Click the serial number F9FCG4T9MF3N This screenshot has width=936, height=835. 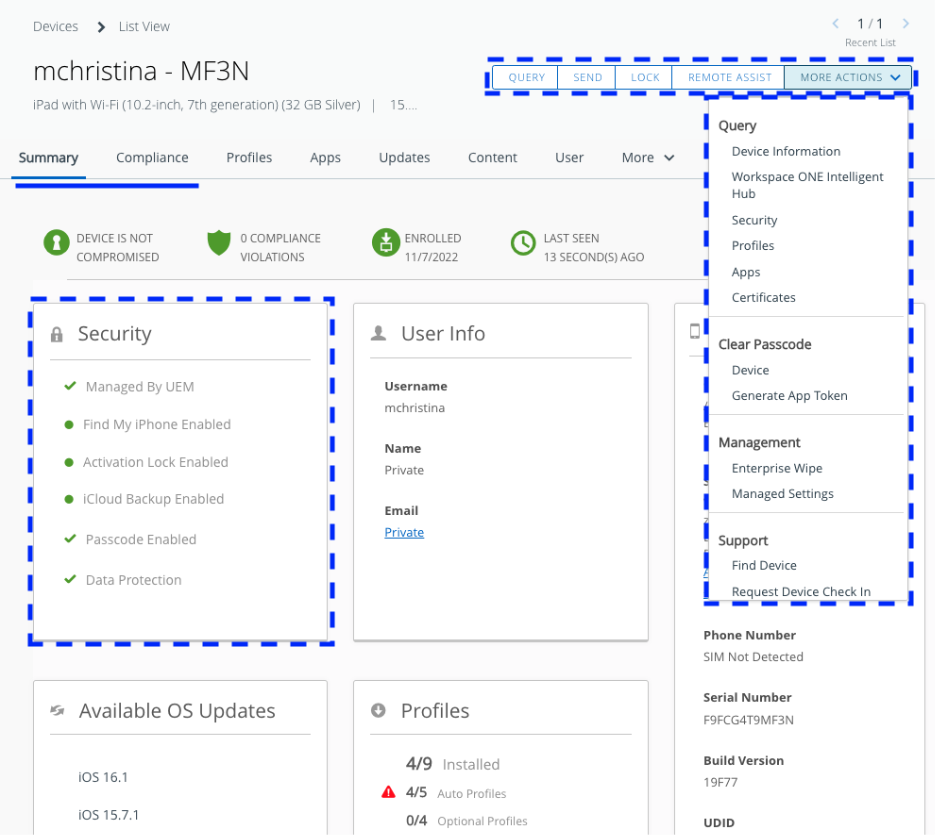[749, 720]
